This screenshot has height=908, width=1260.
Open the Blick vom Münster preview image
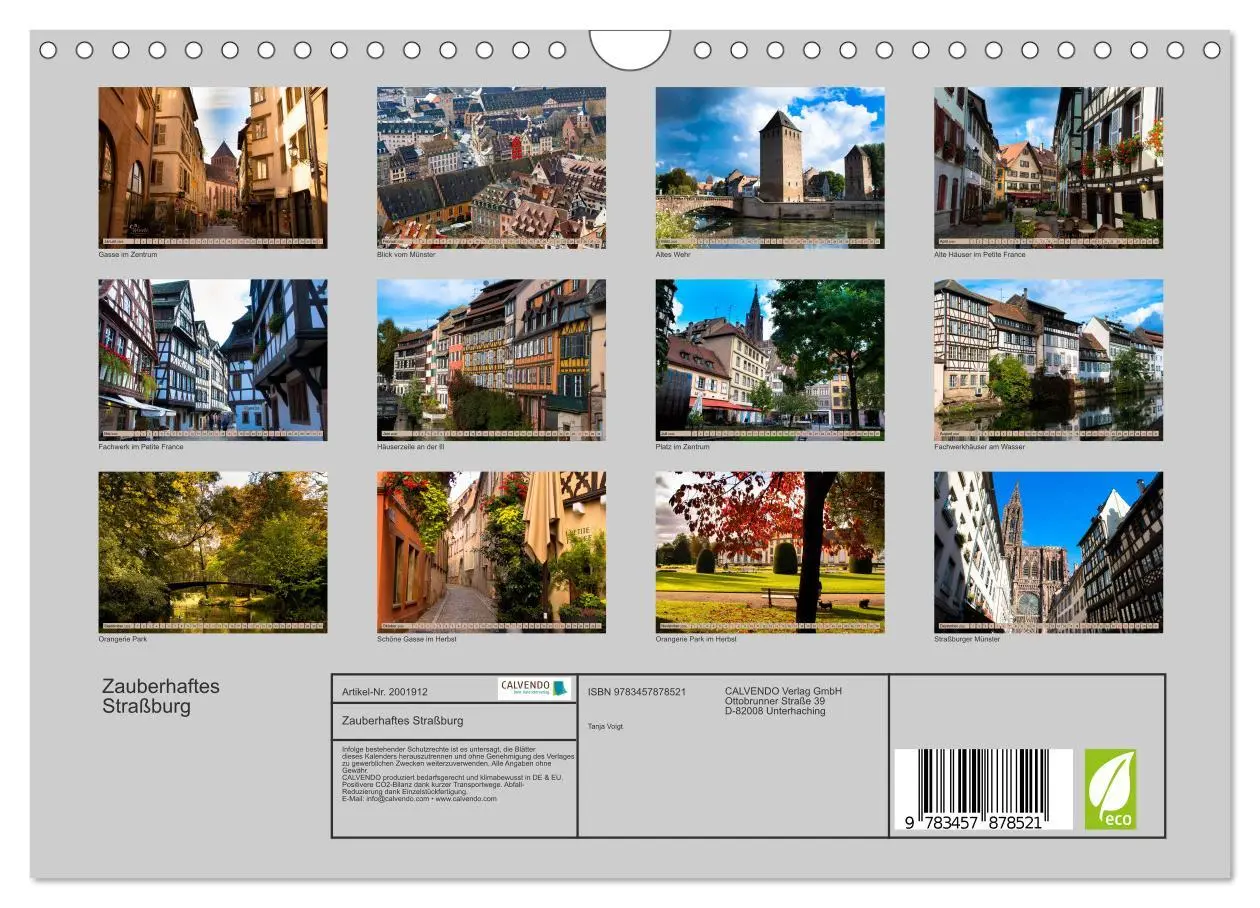pos(491,165)
